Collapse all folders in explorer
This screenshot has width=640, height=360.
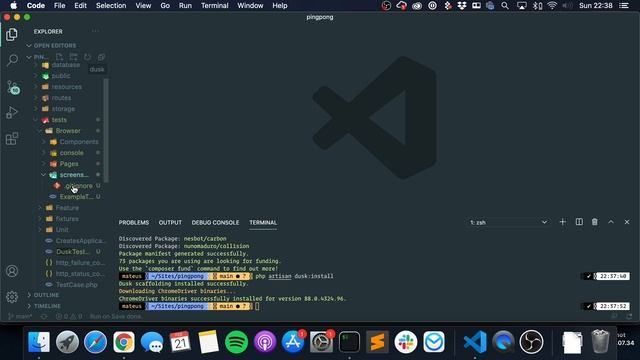pos(101,57)
